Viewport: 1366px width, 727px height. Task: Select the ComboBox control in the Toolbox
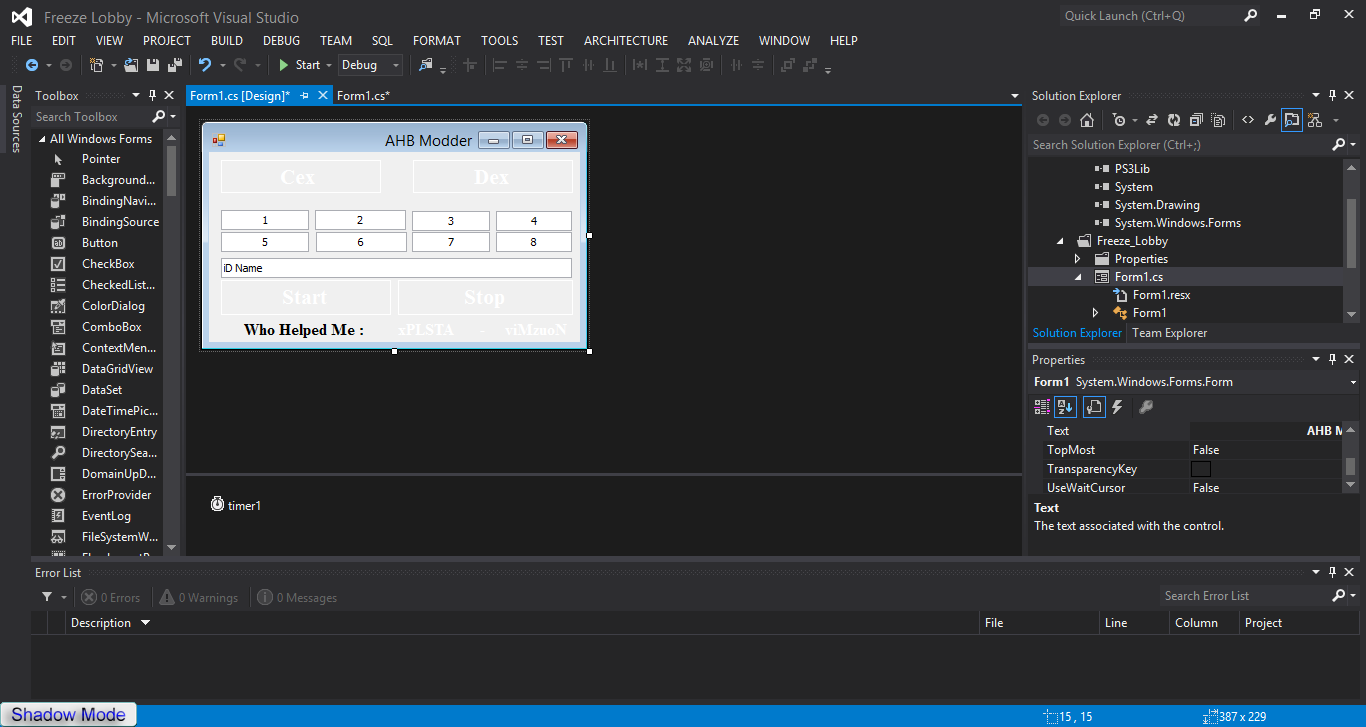point(111,327)
